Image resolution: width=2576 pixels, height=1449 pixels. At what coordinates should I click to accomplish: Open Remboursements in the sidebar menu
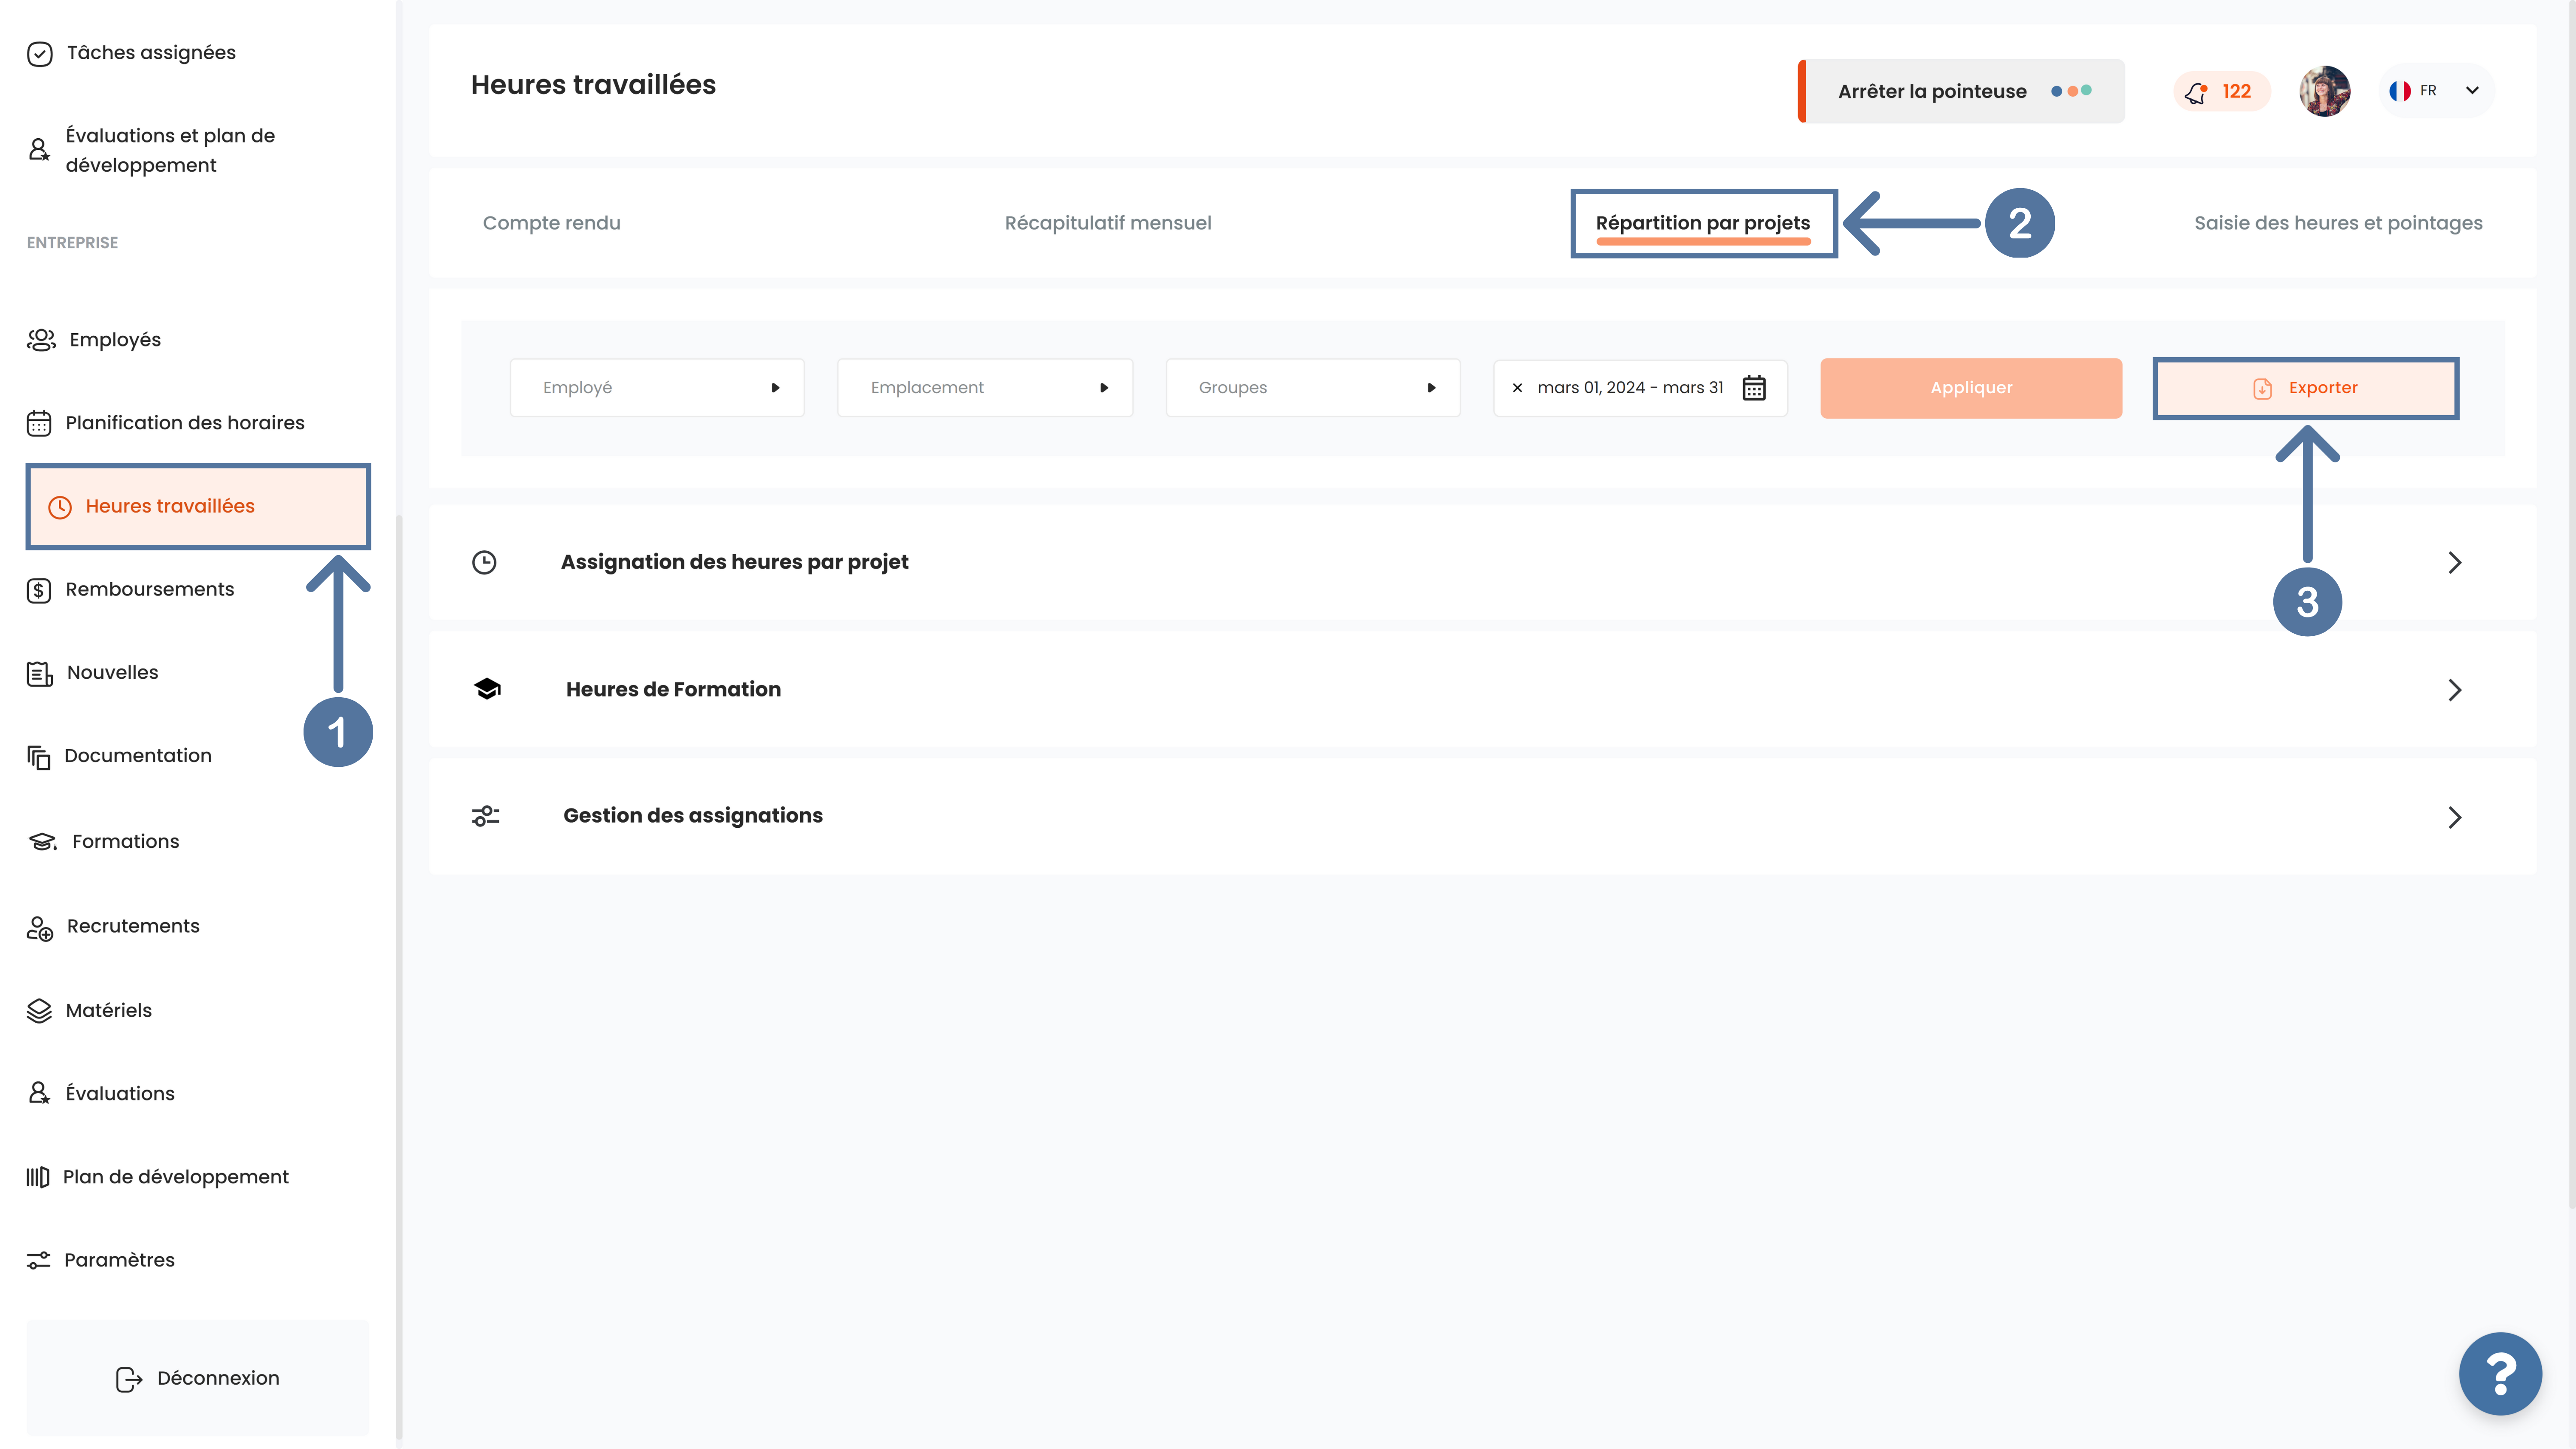click(150, 590)
